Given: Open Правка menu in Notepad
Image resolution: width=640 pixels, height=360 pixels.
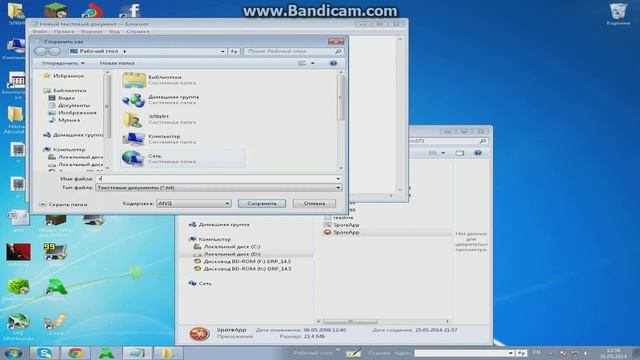Looking at the screenshot, I should [64, 31].
